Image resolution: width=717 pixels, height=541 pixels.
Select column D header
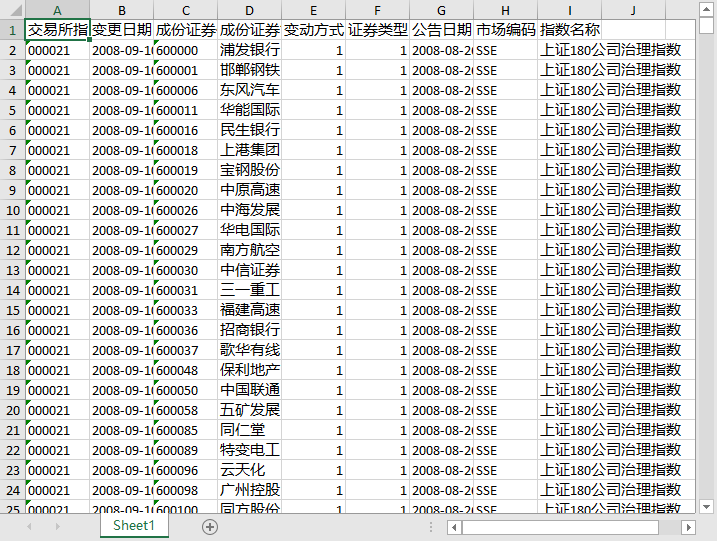point(250,10)
